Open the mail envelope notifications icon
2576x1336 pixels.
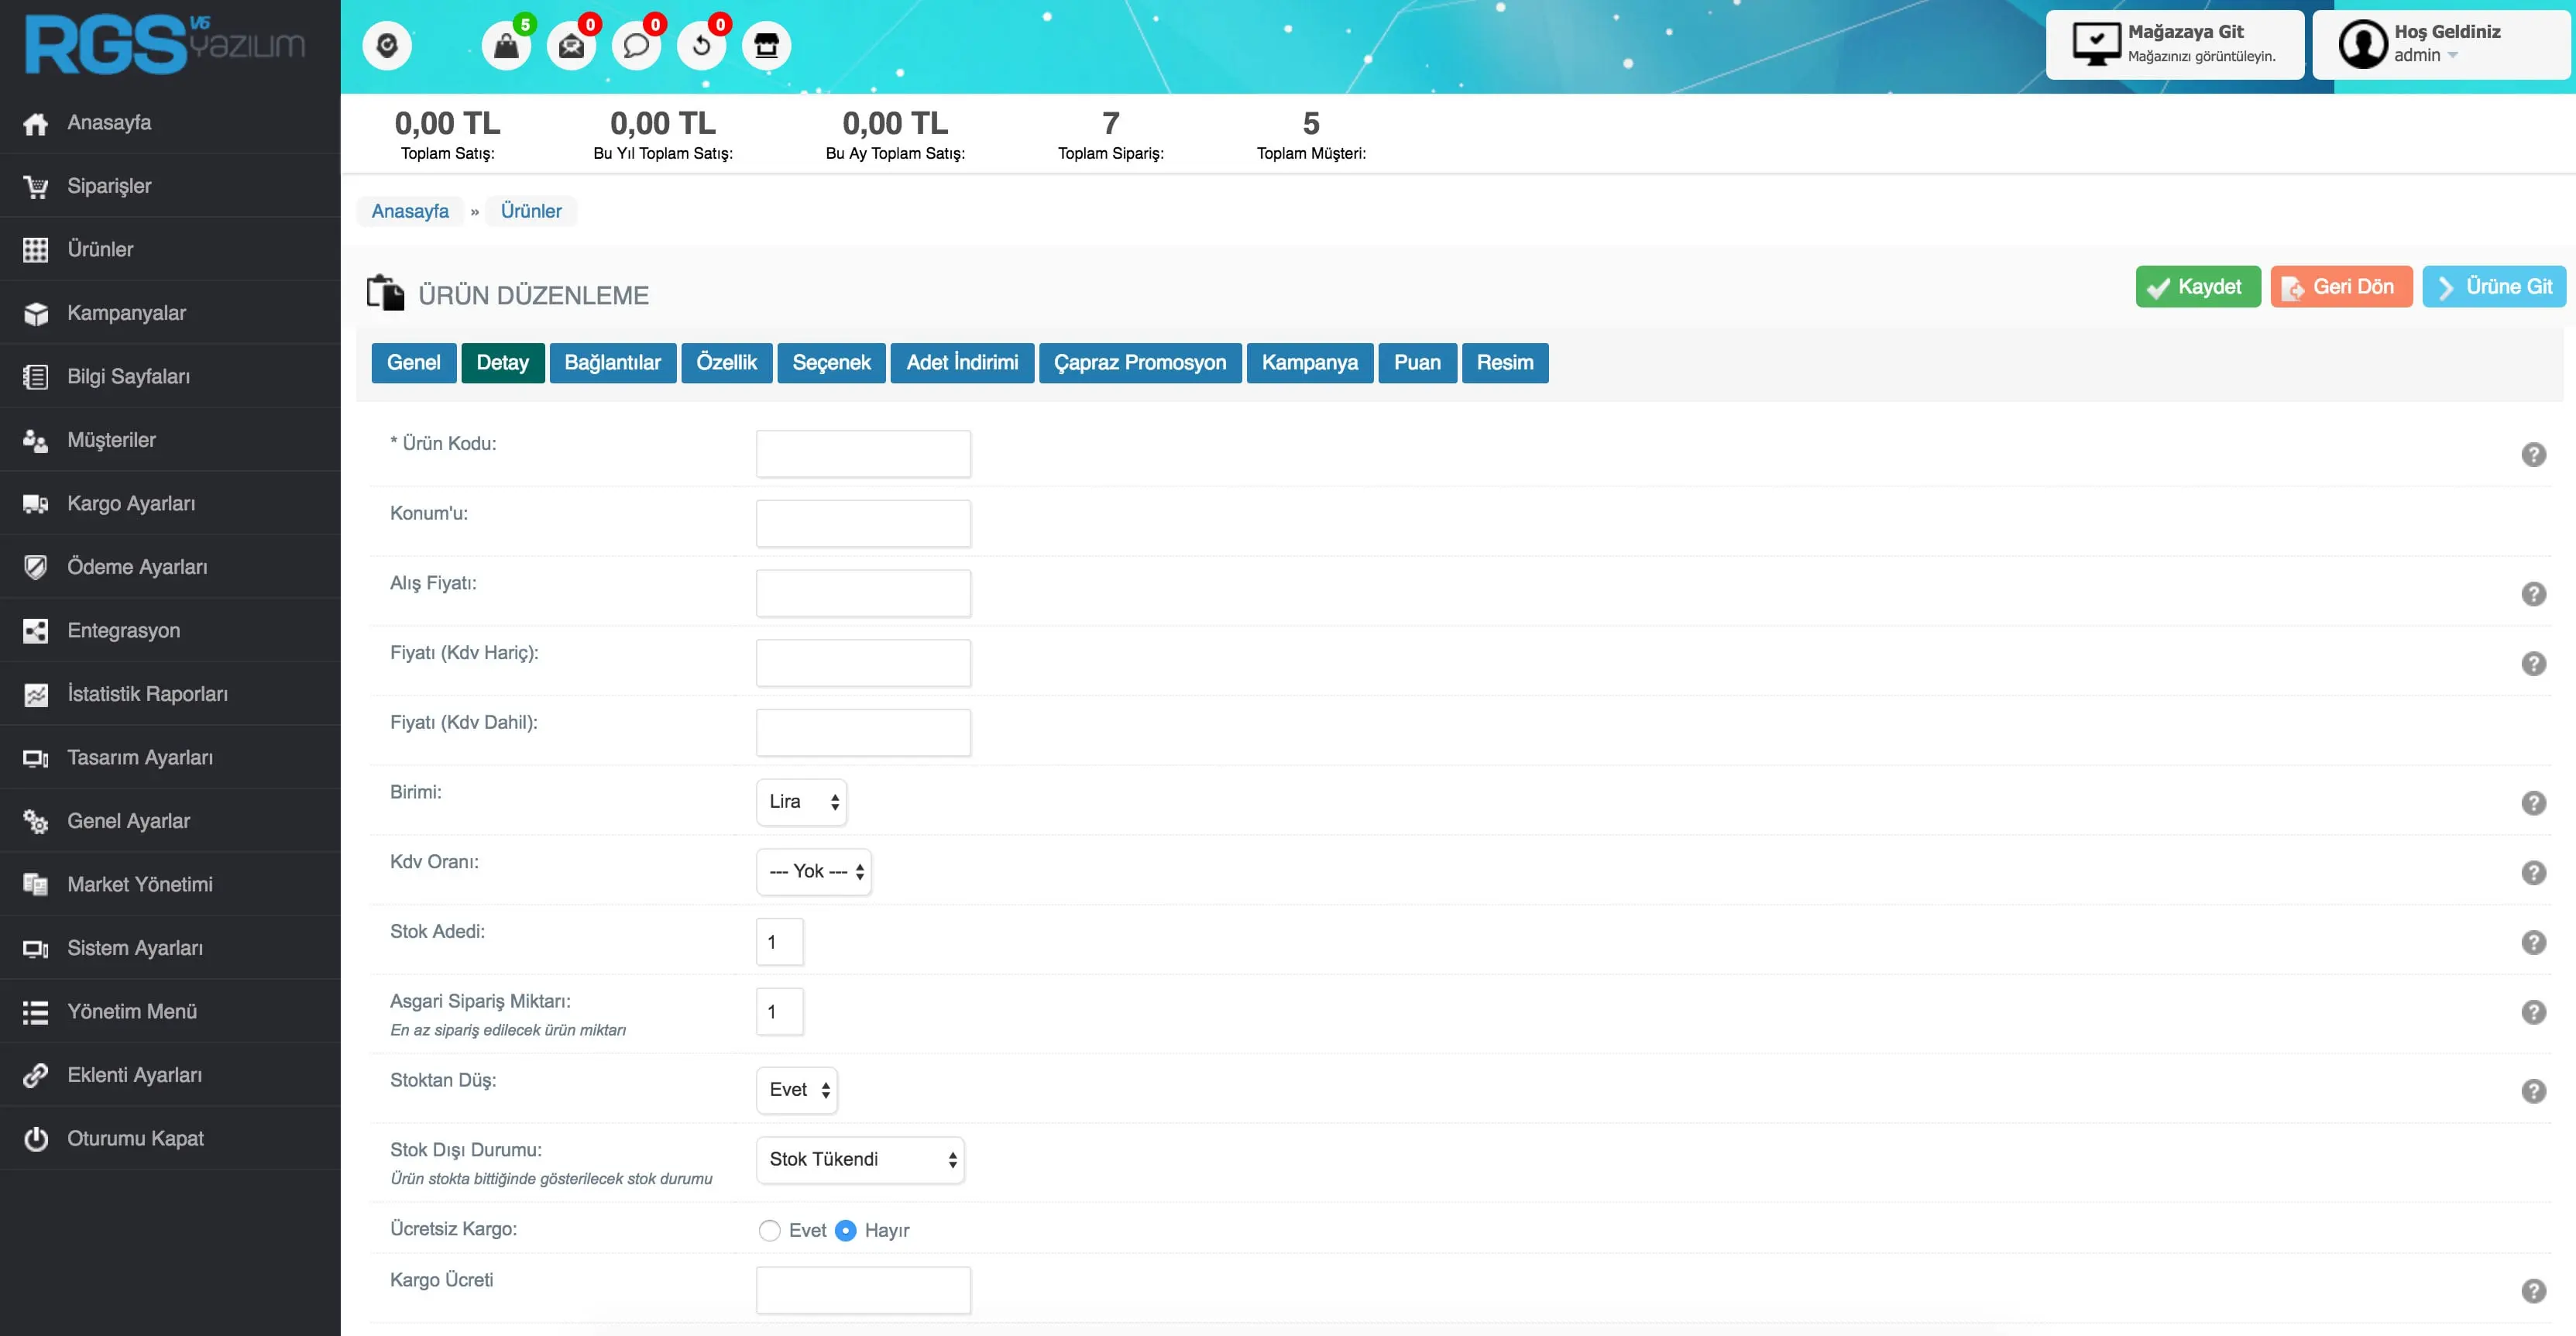(571, 46)
